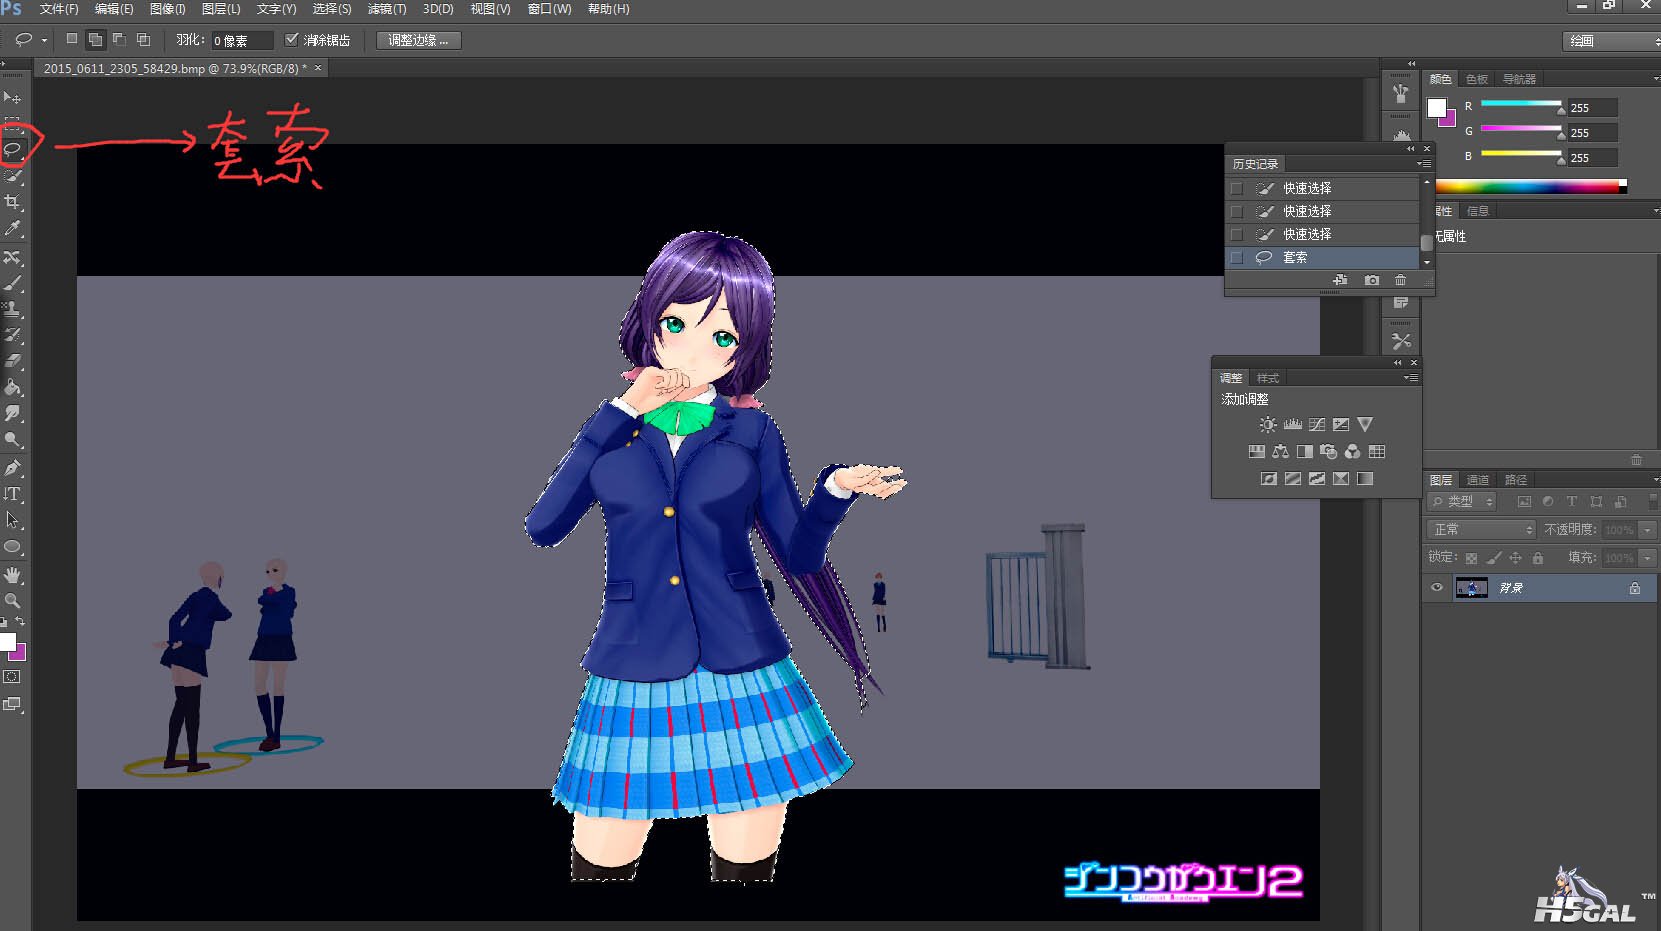
Task: Select the Clone Stamp tool
Action: pos(12,310)
